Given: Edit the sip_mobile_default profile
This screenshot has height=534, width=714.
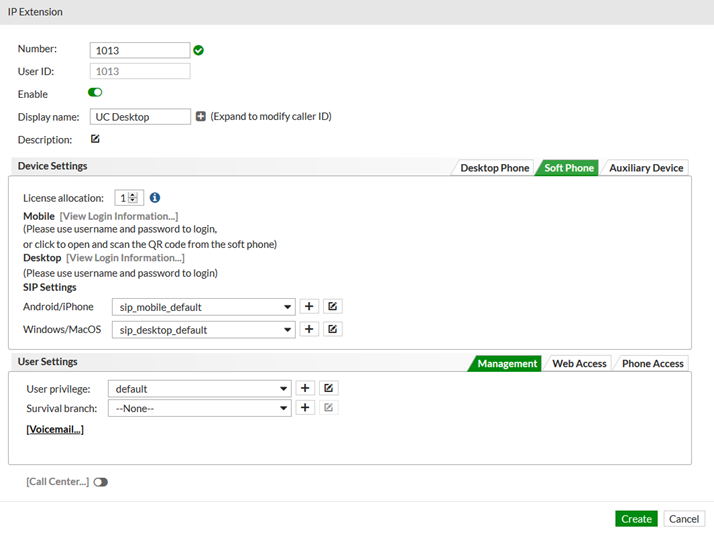Looking at the screenshot, I should click(x=333, y=307).
